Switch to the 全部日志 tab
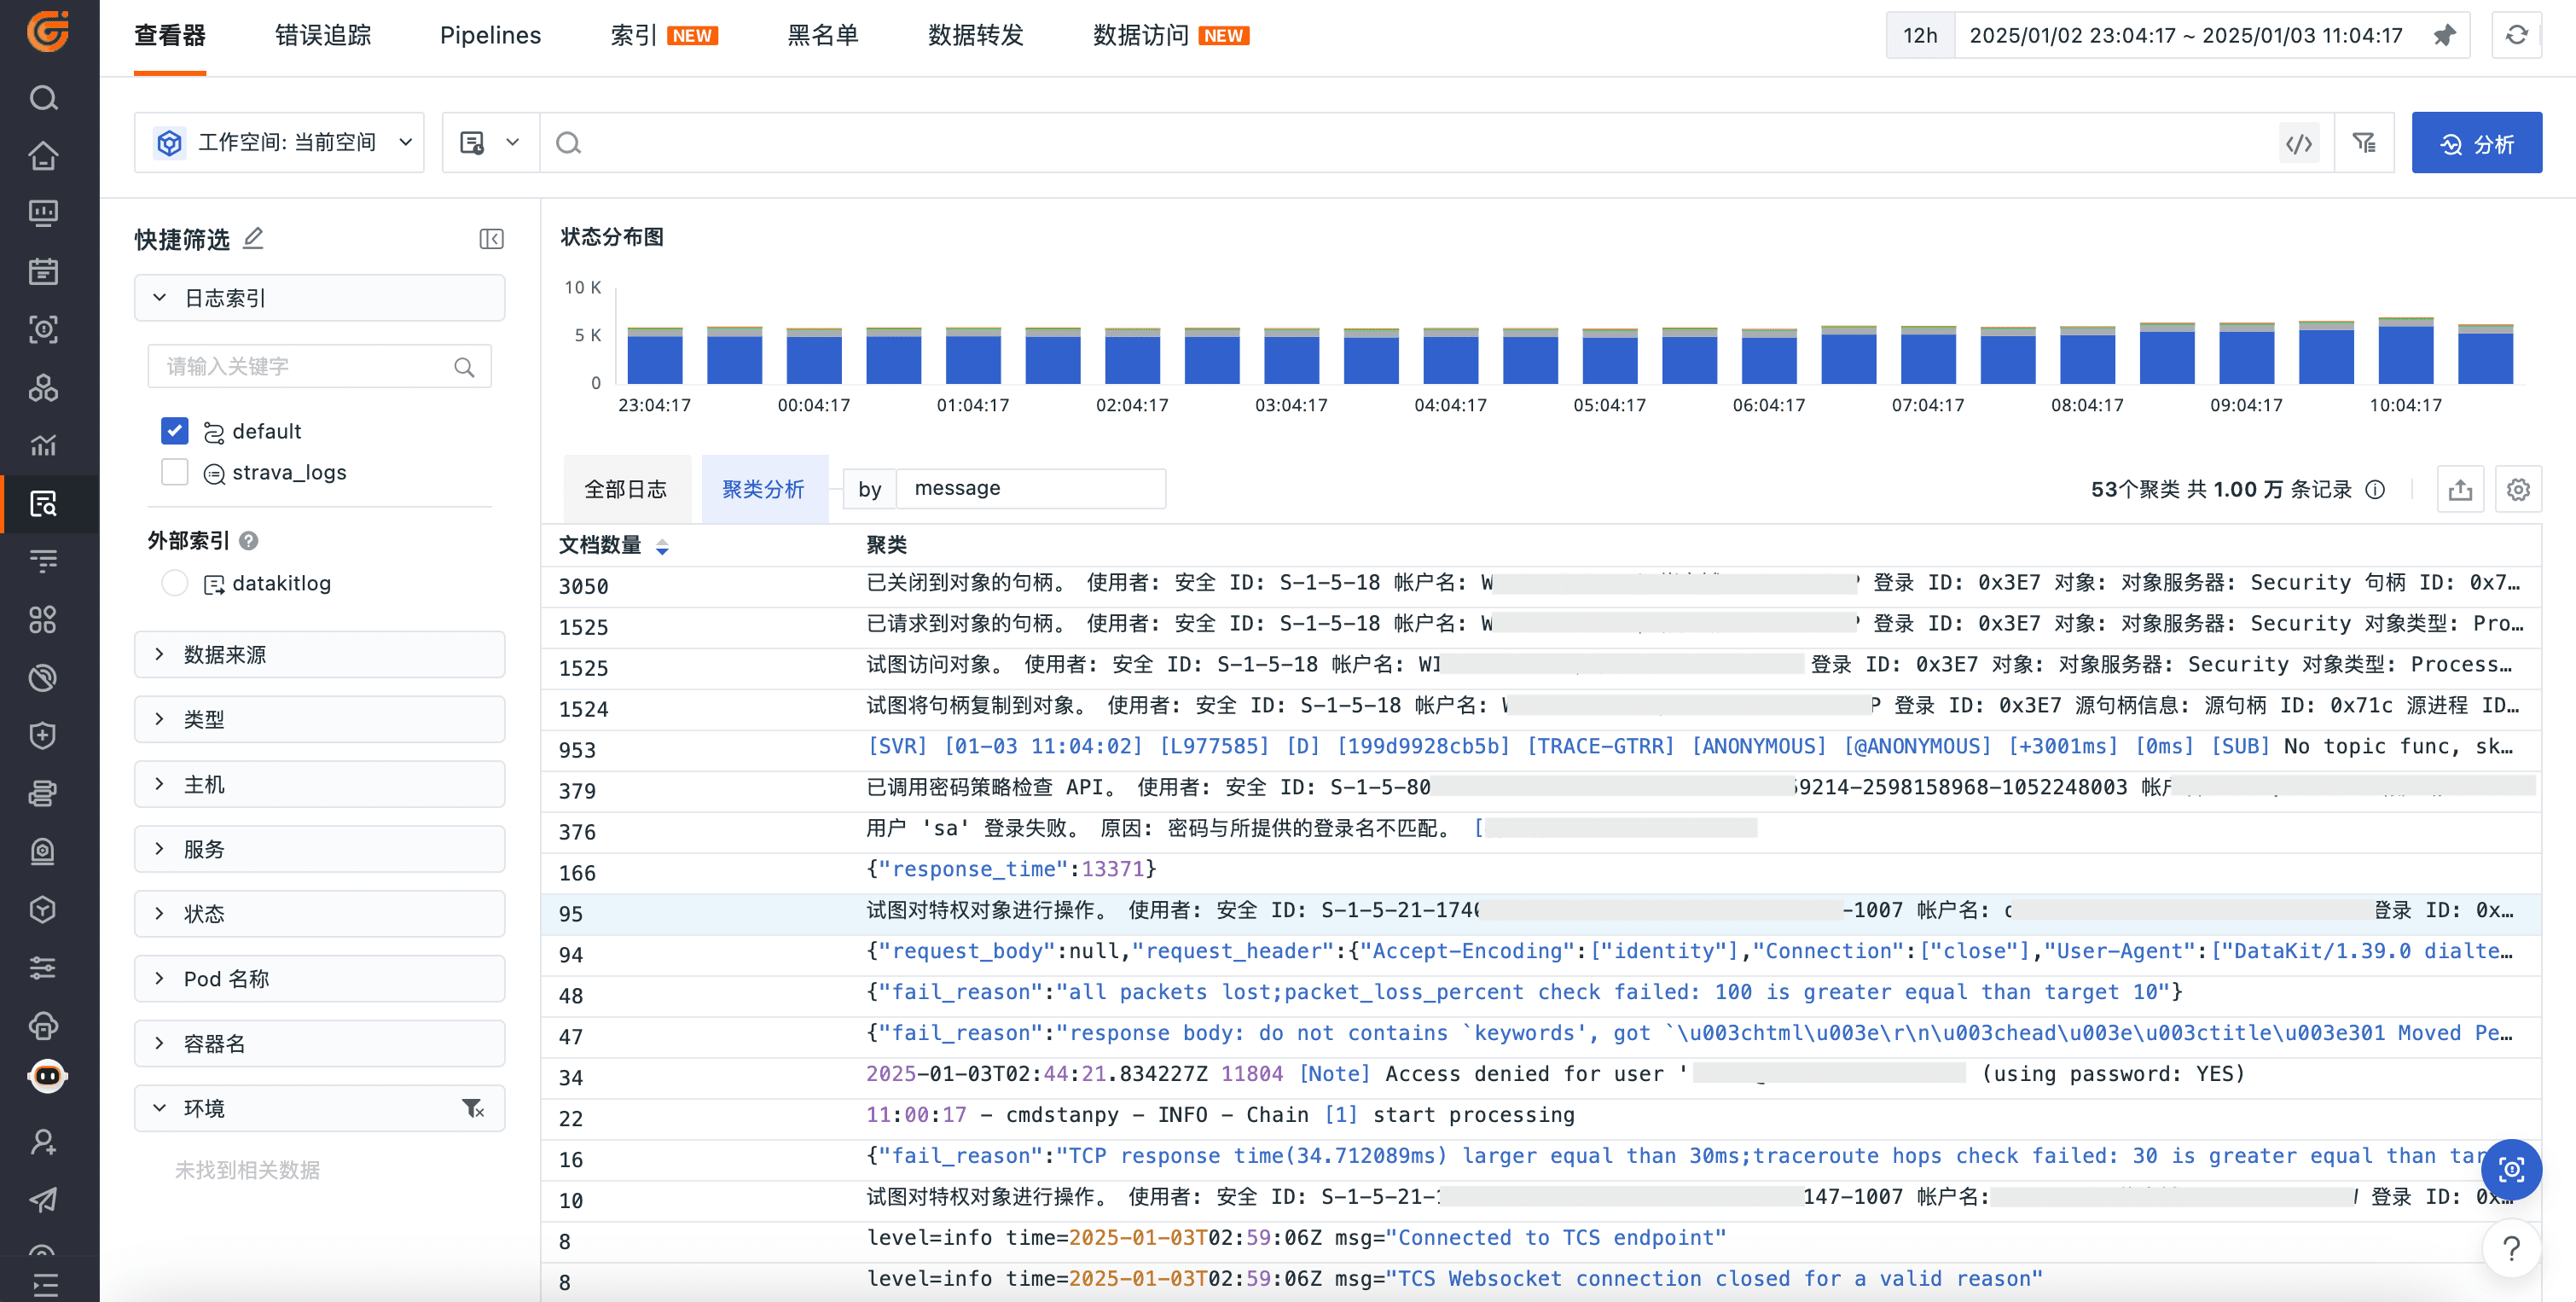Image resolution: width=2576 pixels, height=1302 pixels. (x=626, y=489)
